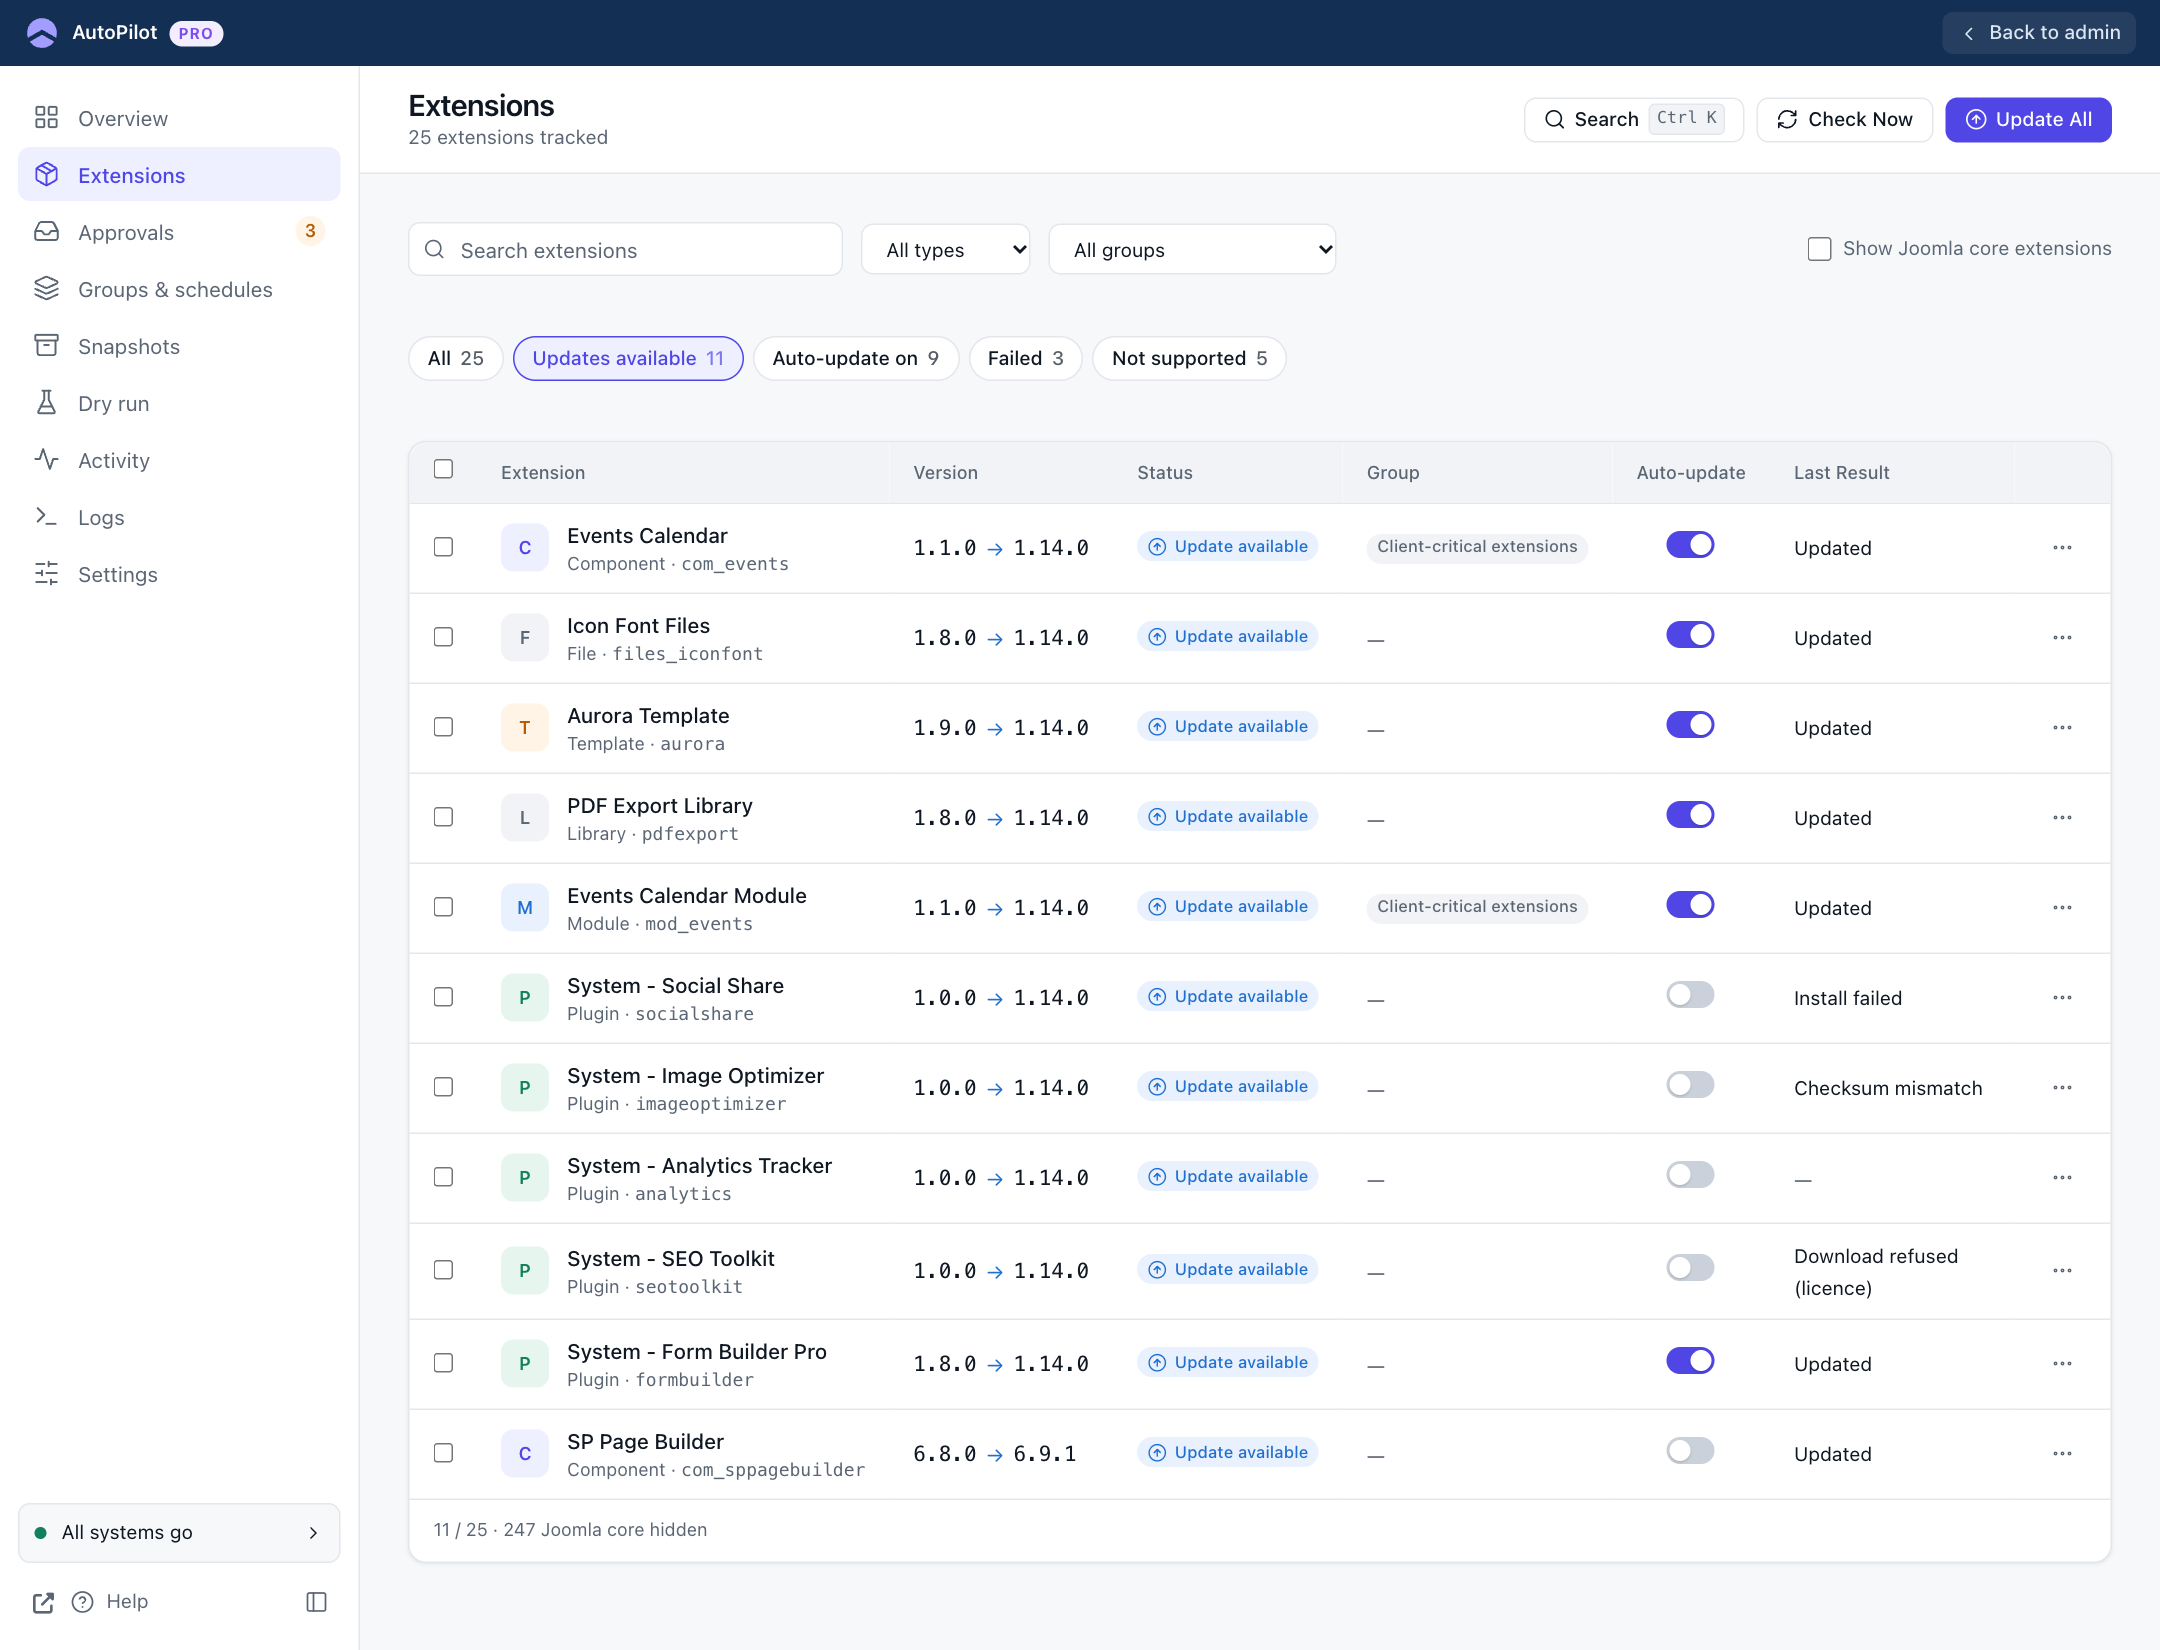Enable auto-update for SP Page Builder
The height and width of the screenshot is (1650, 2160).
point(1690,1451)
